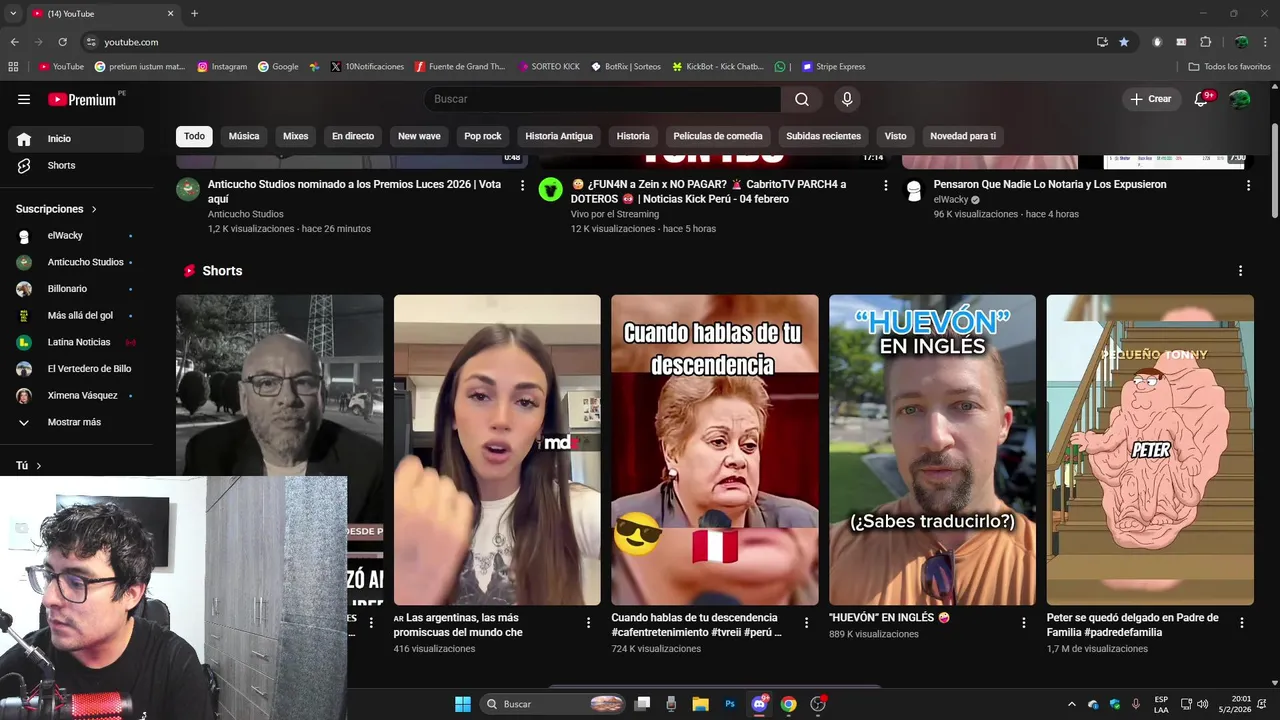Reload the page in browser toolbar
The width and height of the screenshot is (1280, 720).
pyautogui.click(x=62, y=42)
